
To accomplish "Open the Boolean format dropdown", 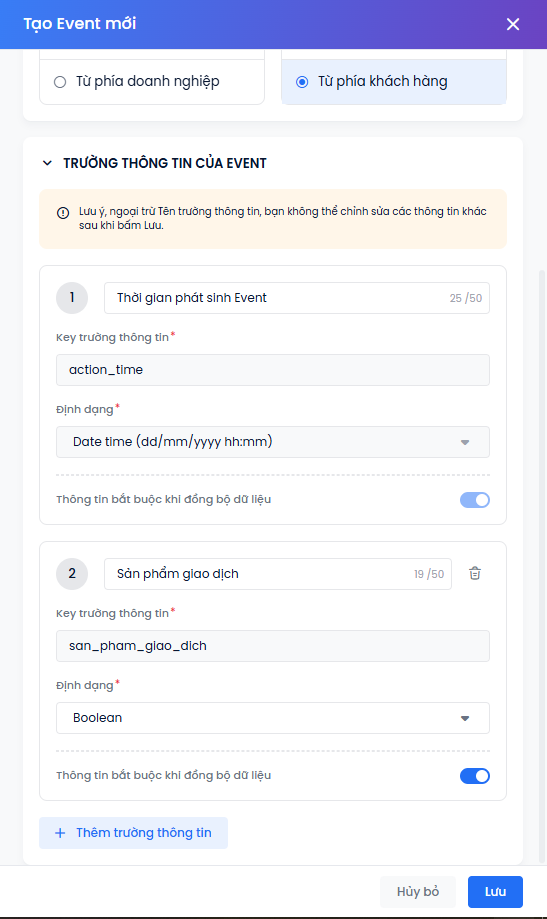I will (x=273, y=718).
